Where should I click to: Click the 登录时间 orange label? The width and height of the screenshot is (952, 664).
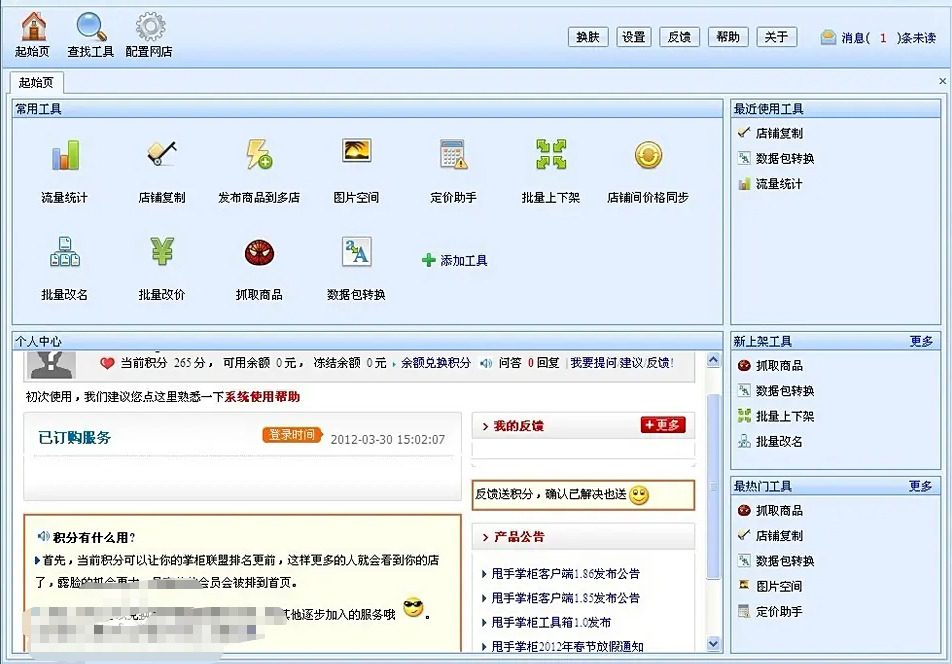coord(292,435)
